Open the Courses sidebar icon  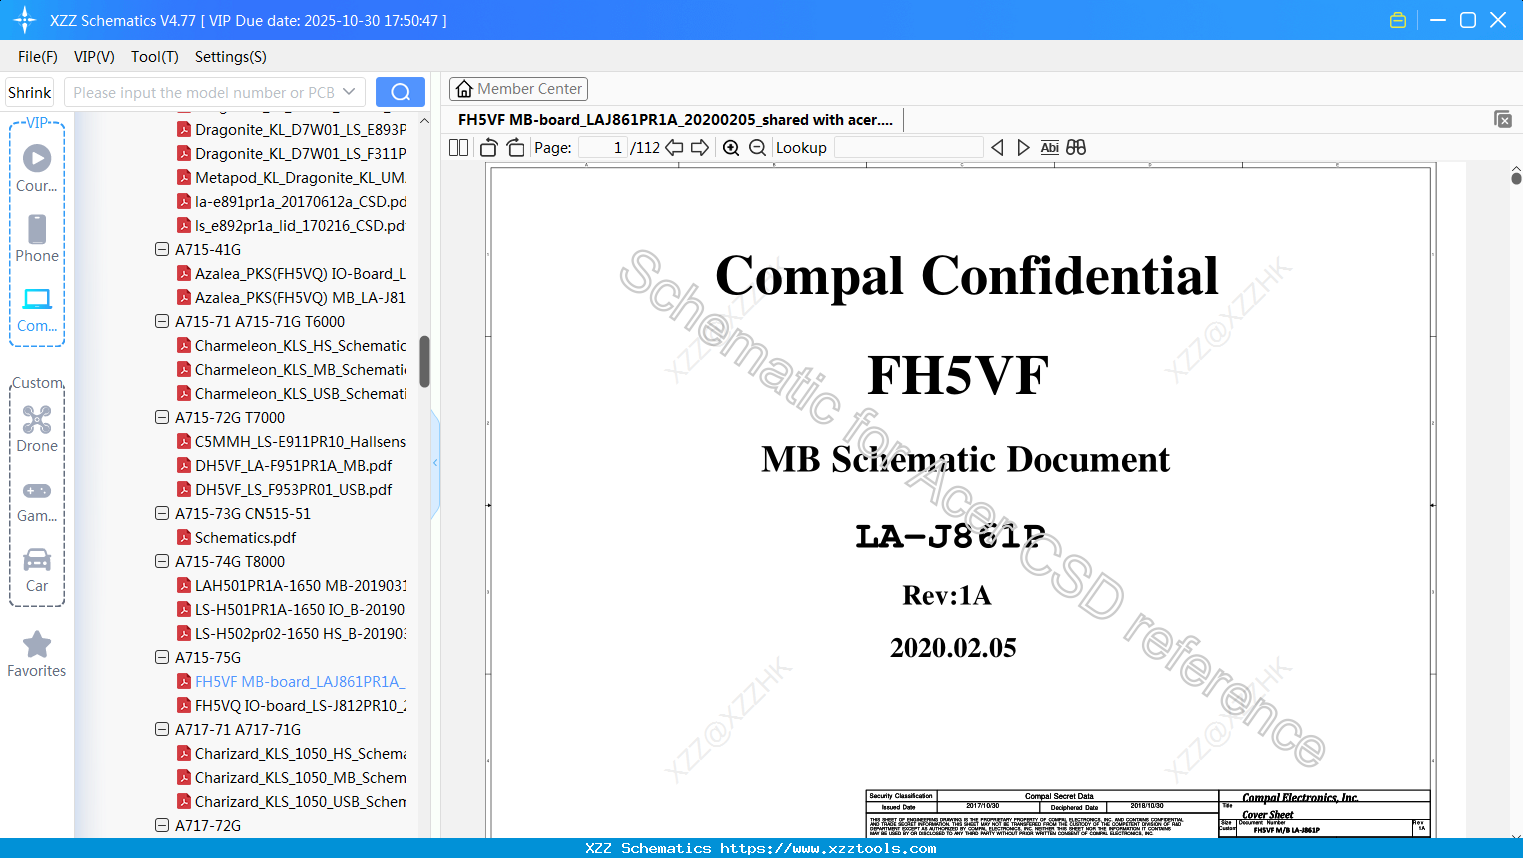pyautogui.click(x=37, y=168)
